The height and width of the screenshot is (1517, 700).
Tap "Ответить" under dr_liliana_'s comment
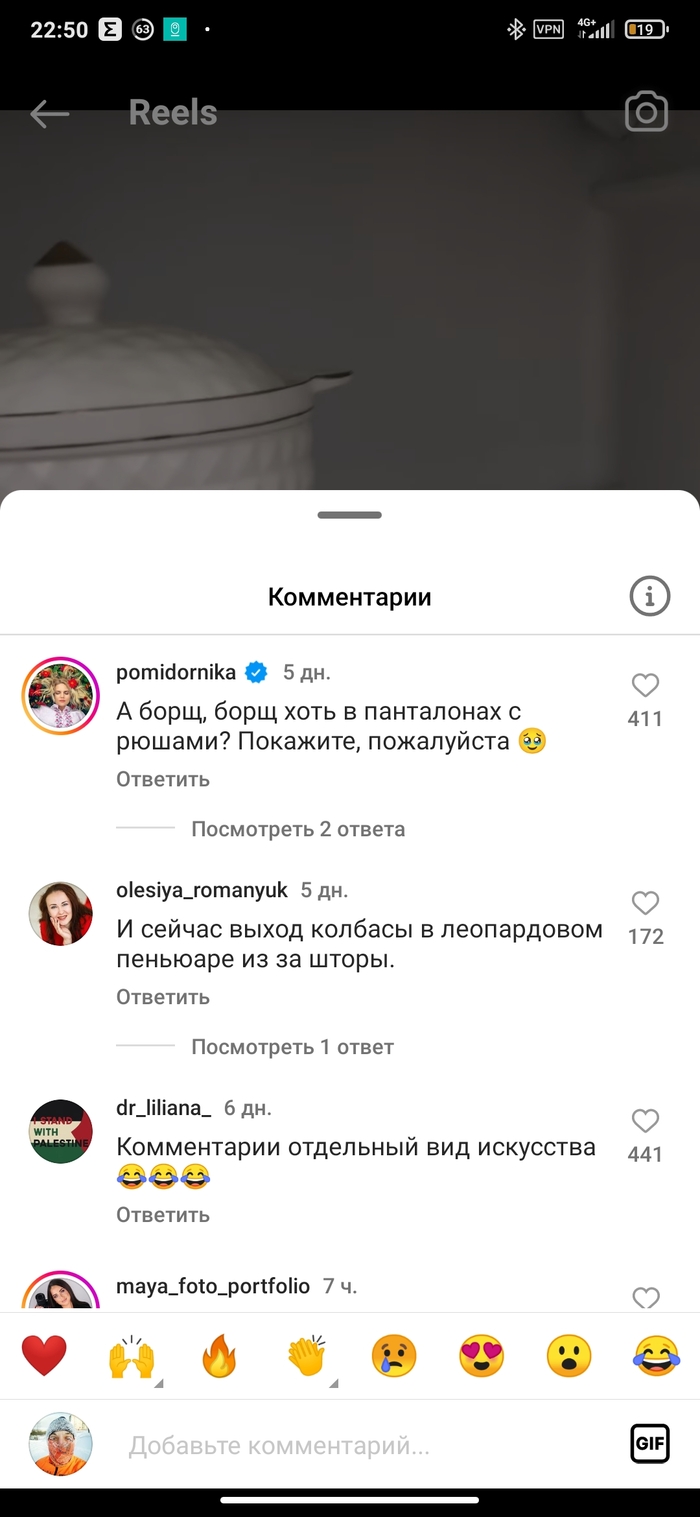163,1215
